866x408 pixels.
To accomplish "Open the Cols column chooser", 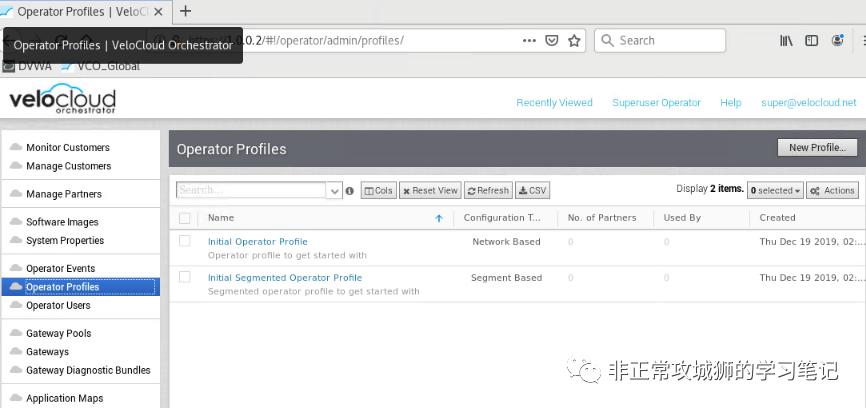I will click(379, 190).
